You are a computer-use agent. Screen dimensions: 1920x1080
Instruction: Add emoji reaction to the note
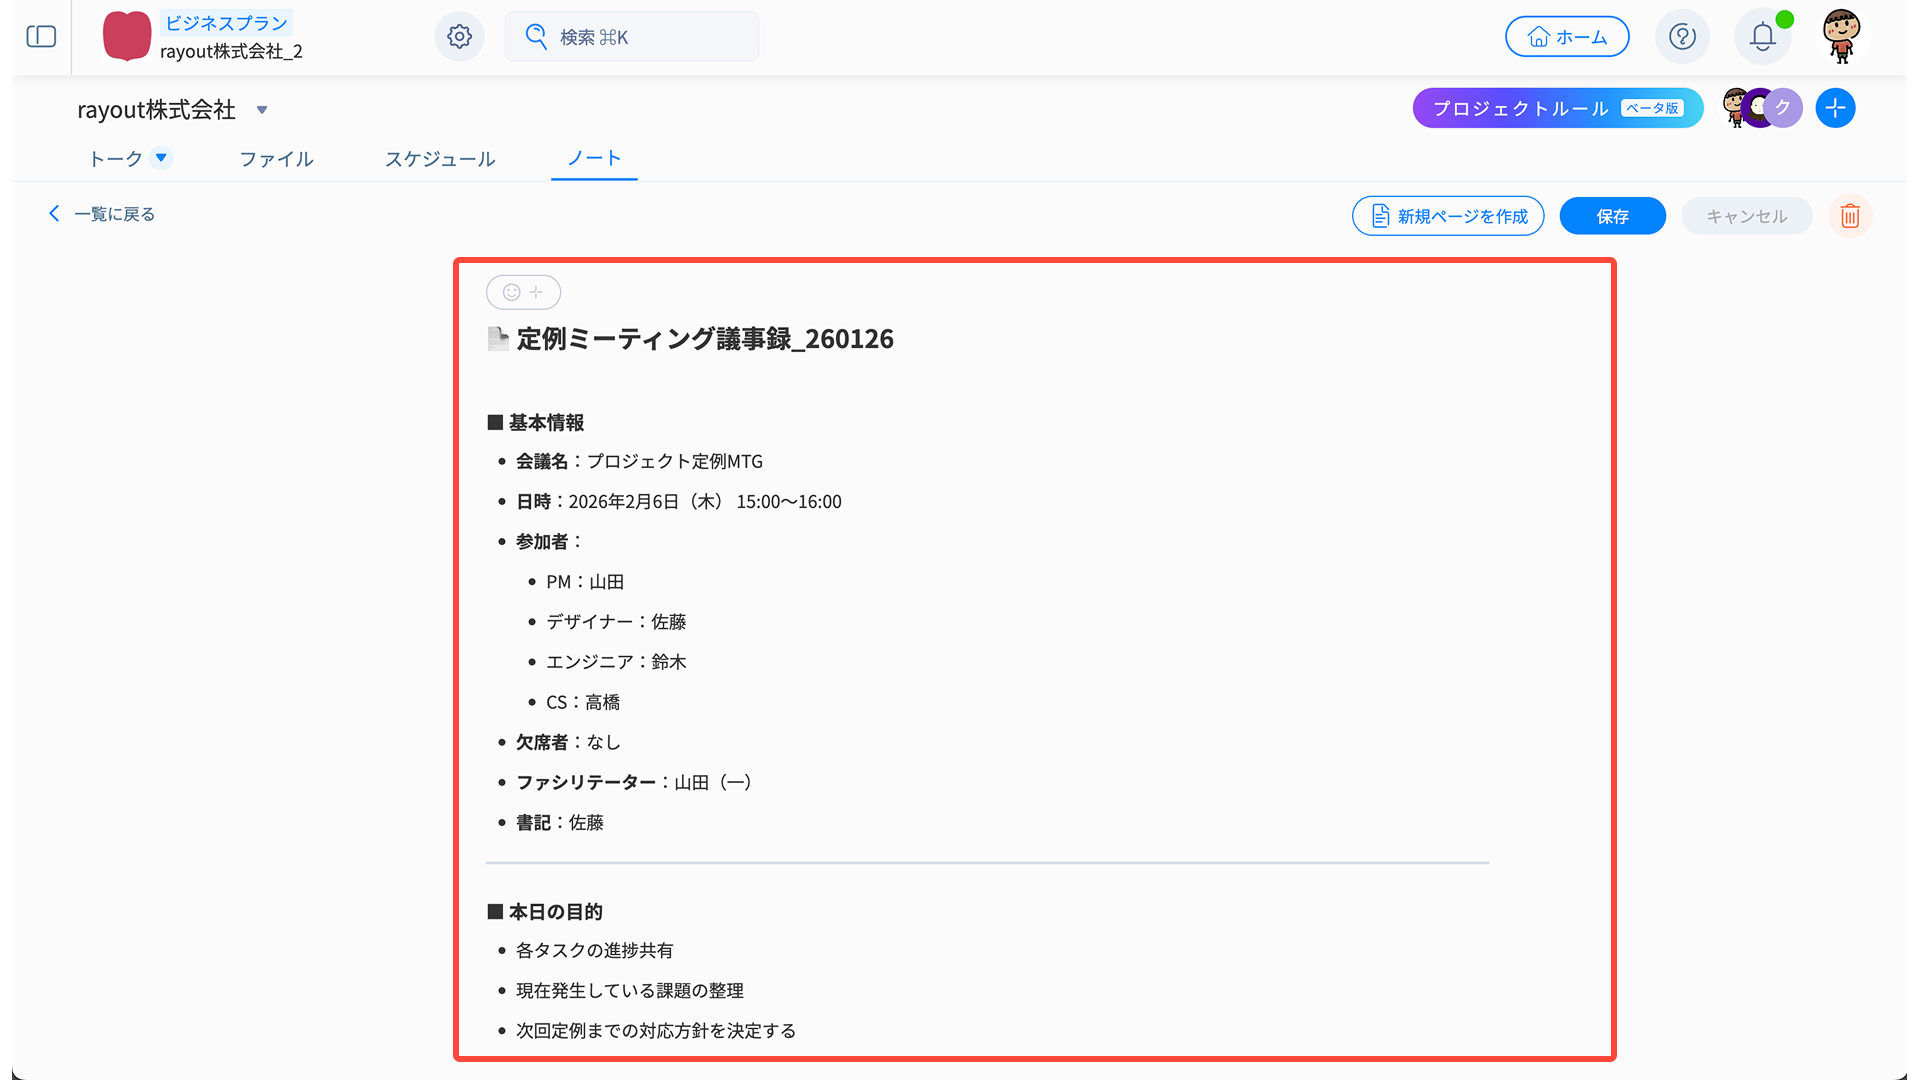click(523, 292)
